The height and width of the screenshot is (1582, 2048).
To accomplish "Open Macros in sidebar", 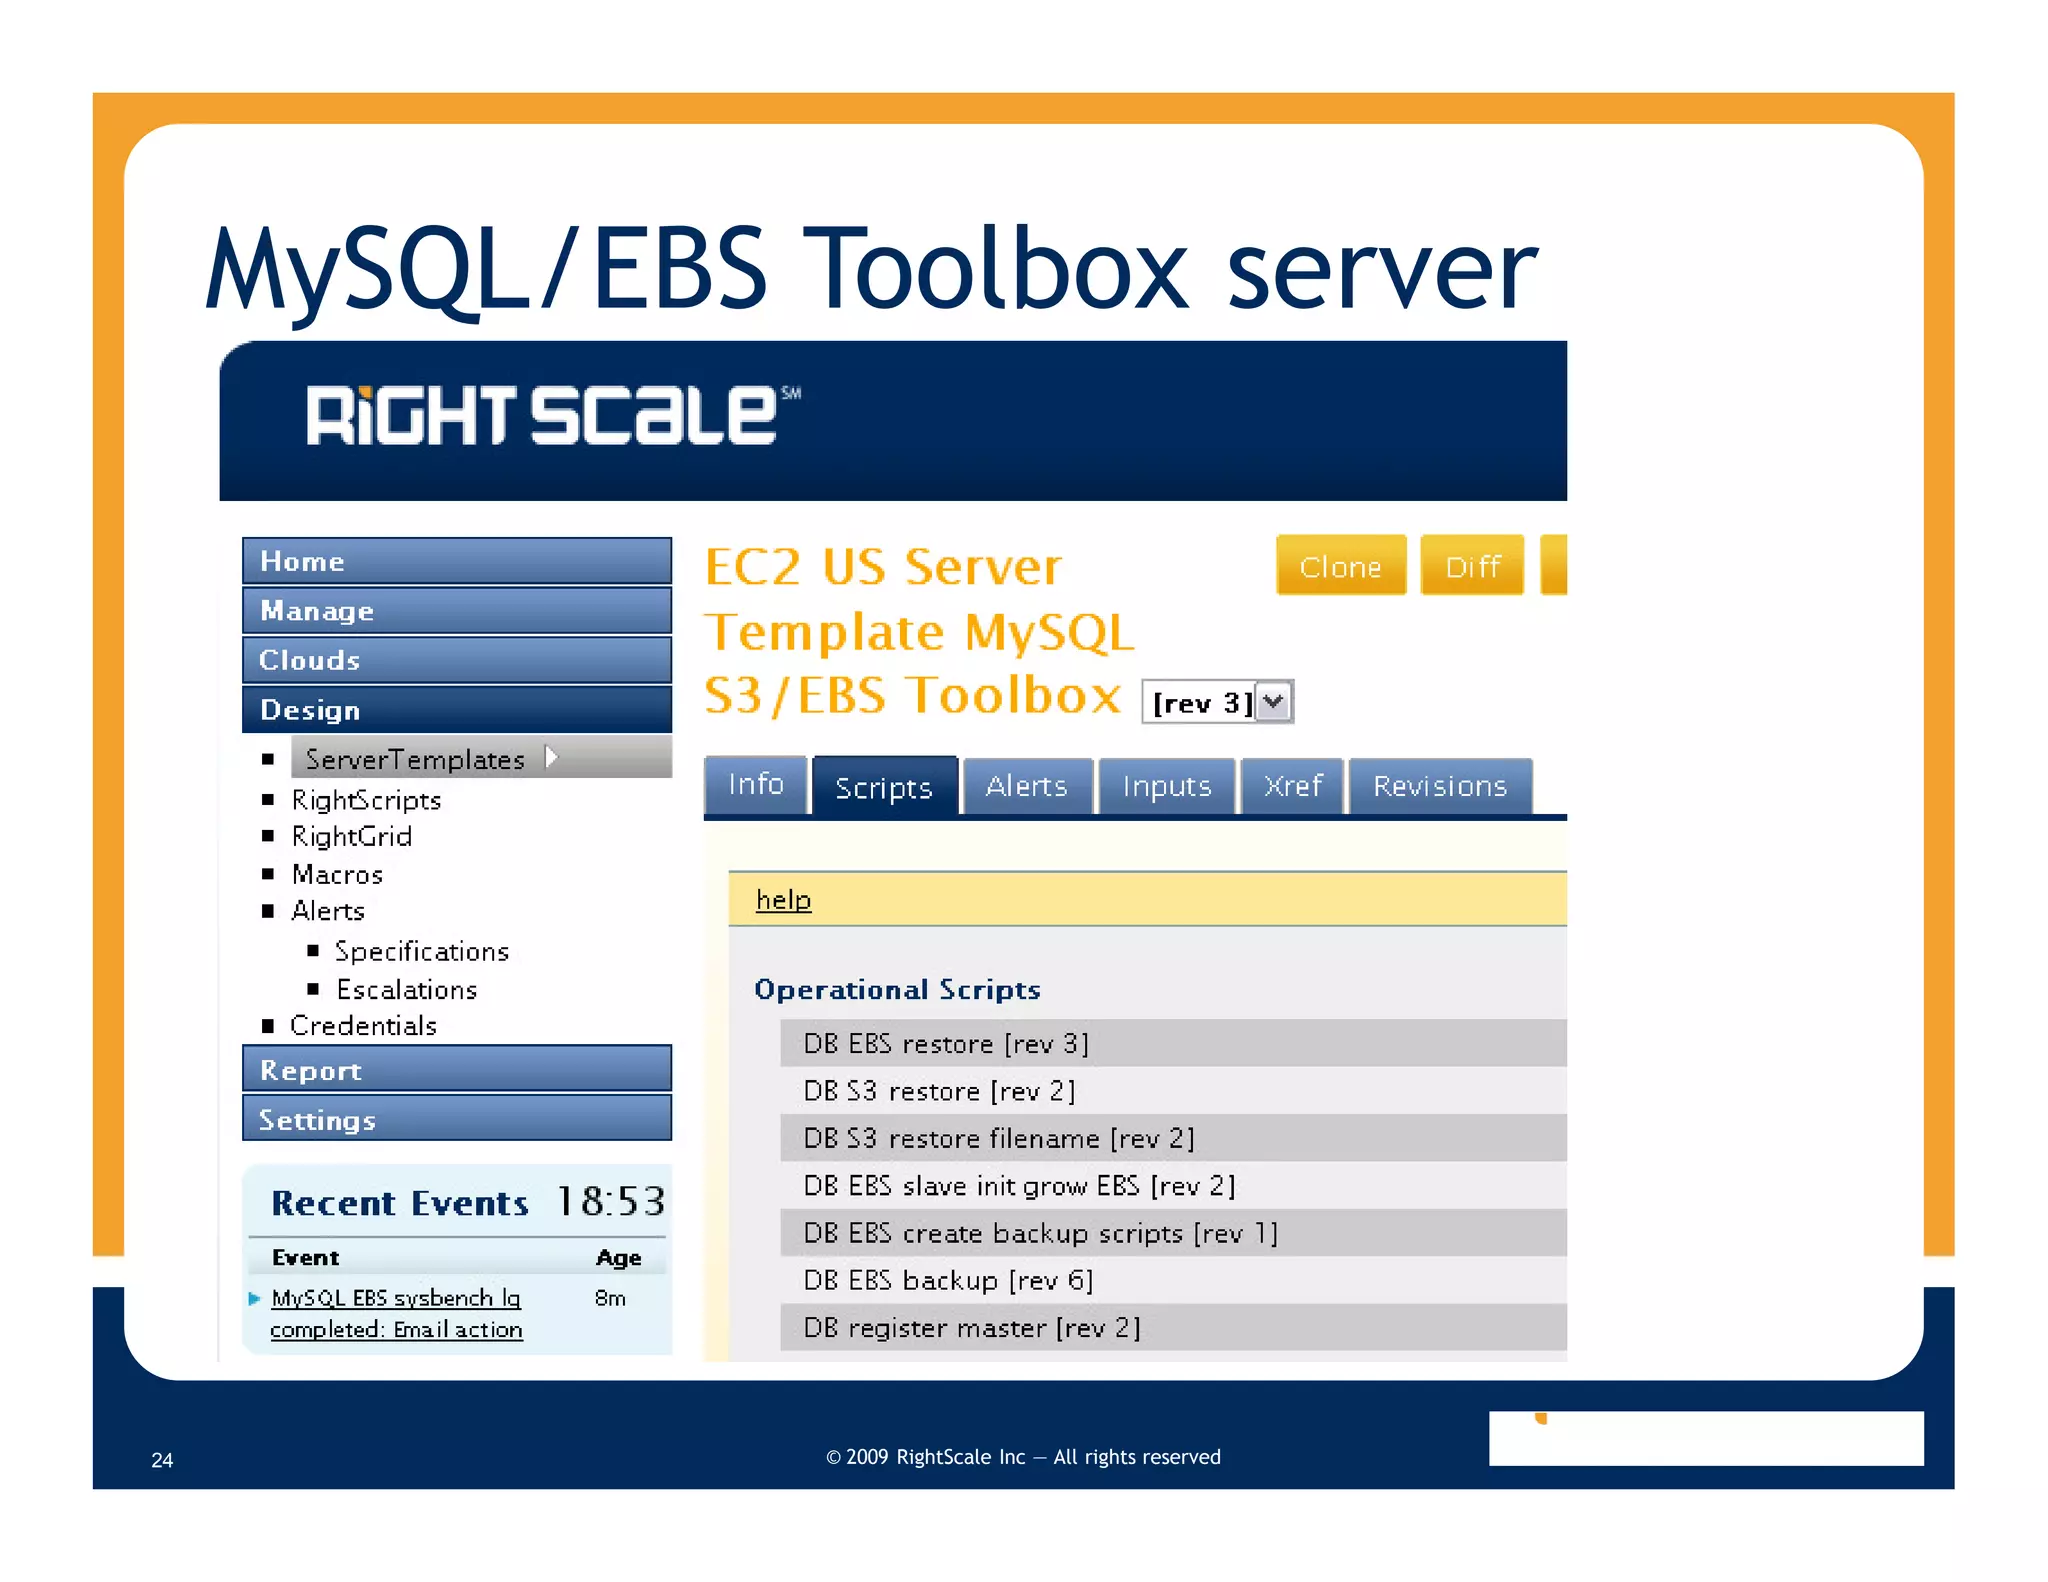I will (337, 875).
